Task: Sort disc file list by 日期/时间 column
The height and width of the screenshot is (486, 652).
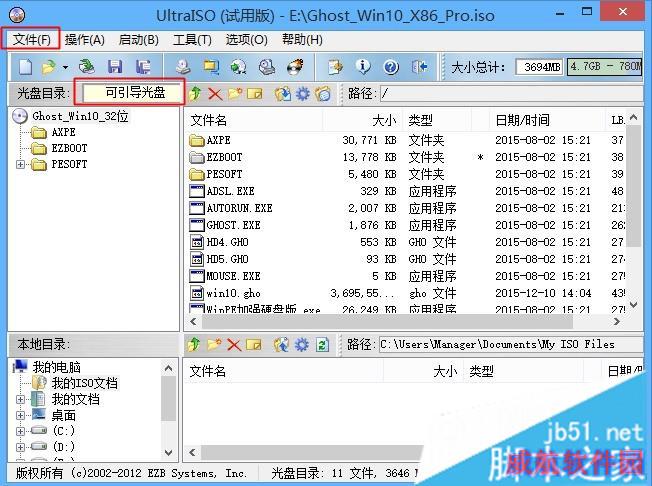Action: point(547,121)
